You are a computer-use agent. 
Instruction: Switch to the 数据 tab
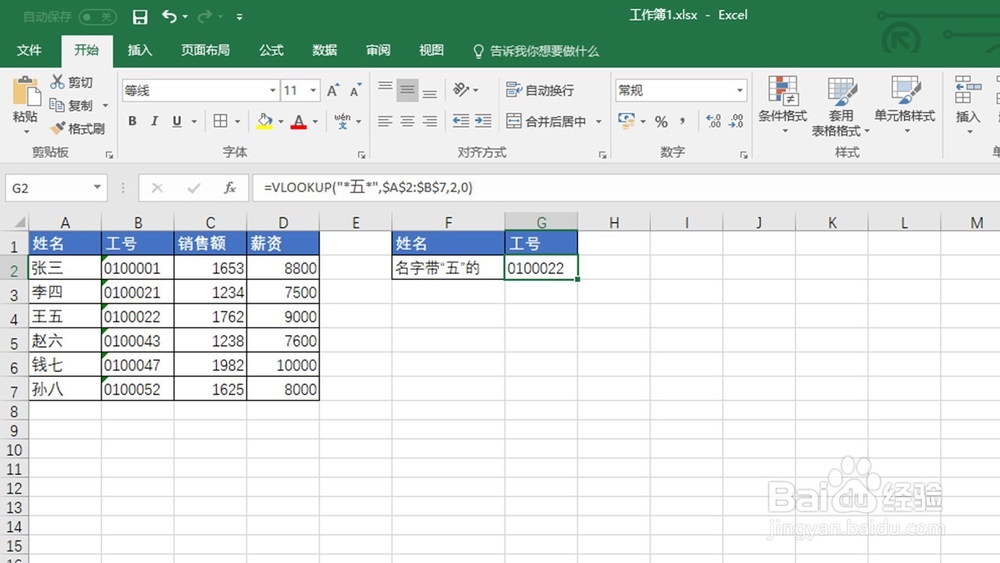[x=325, y=50]
